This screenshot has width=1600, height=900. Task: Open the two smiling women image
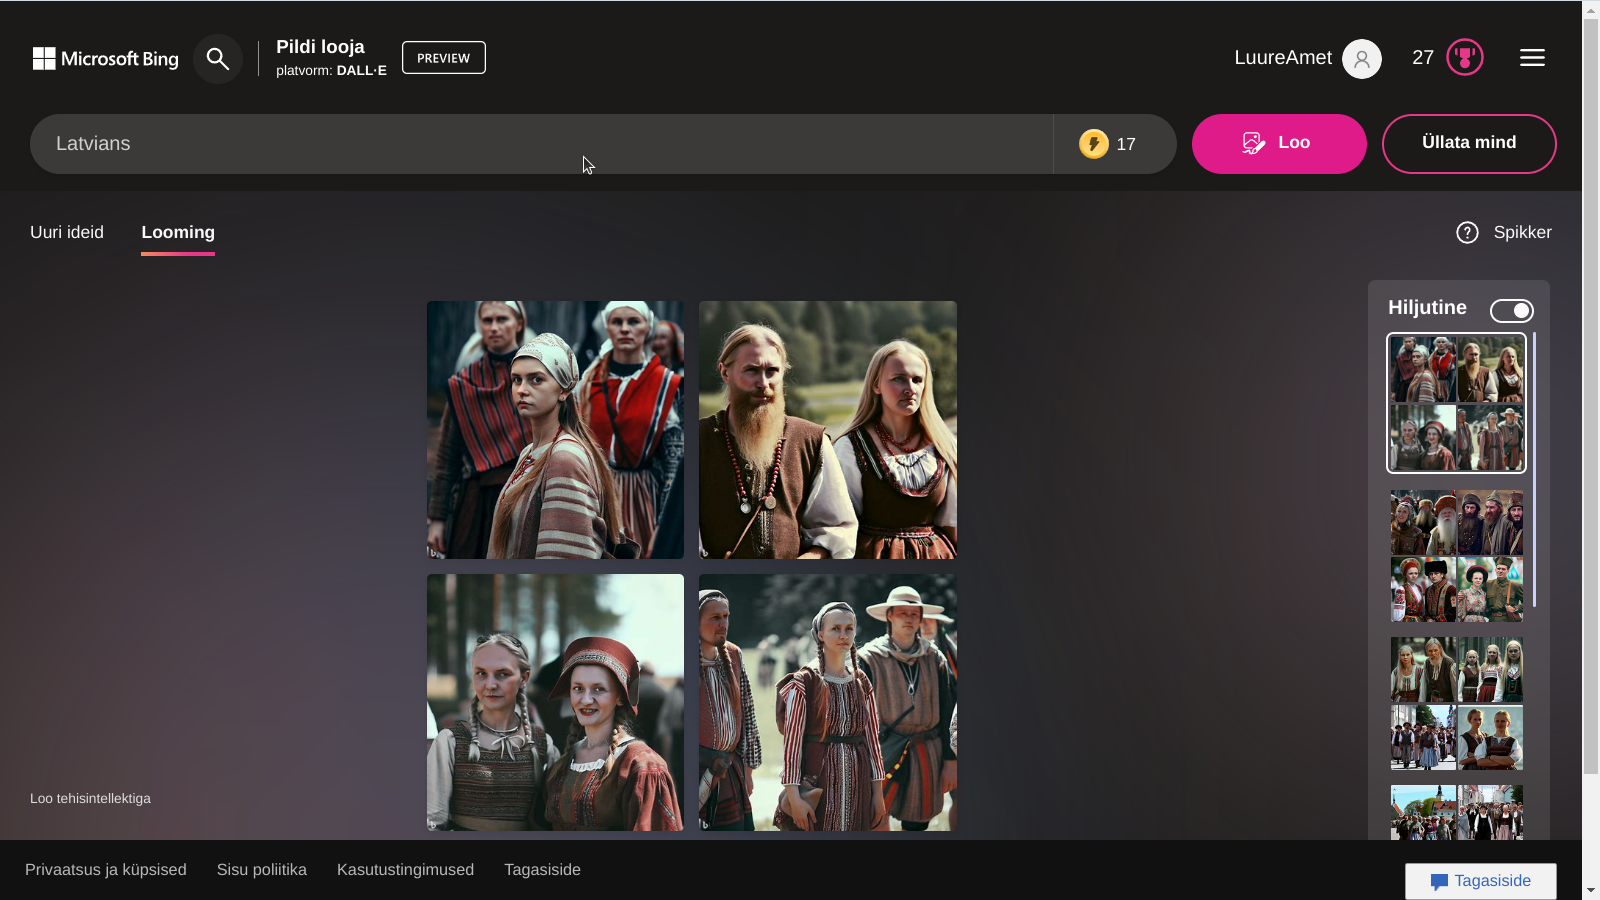[555, 702]
